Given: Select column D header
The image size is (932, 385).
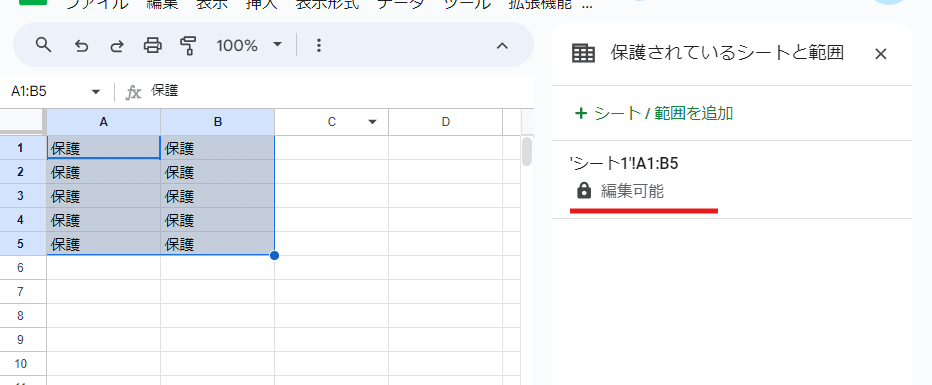Looking at the screenshot, I should coord(446,122).
